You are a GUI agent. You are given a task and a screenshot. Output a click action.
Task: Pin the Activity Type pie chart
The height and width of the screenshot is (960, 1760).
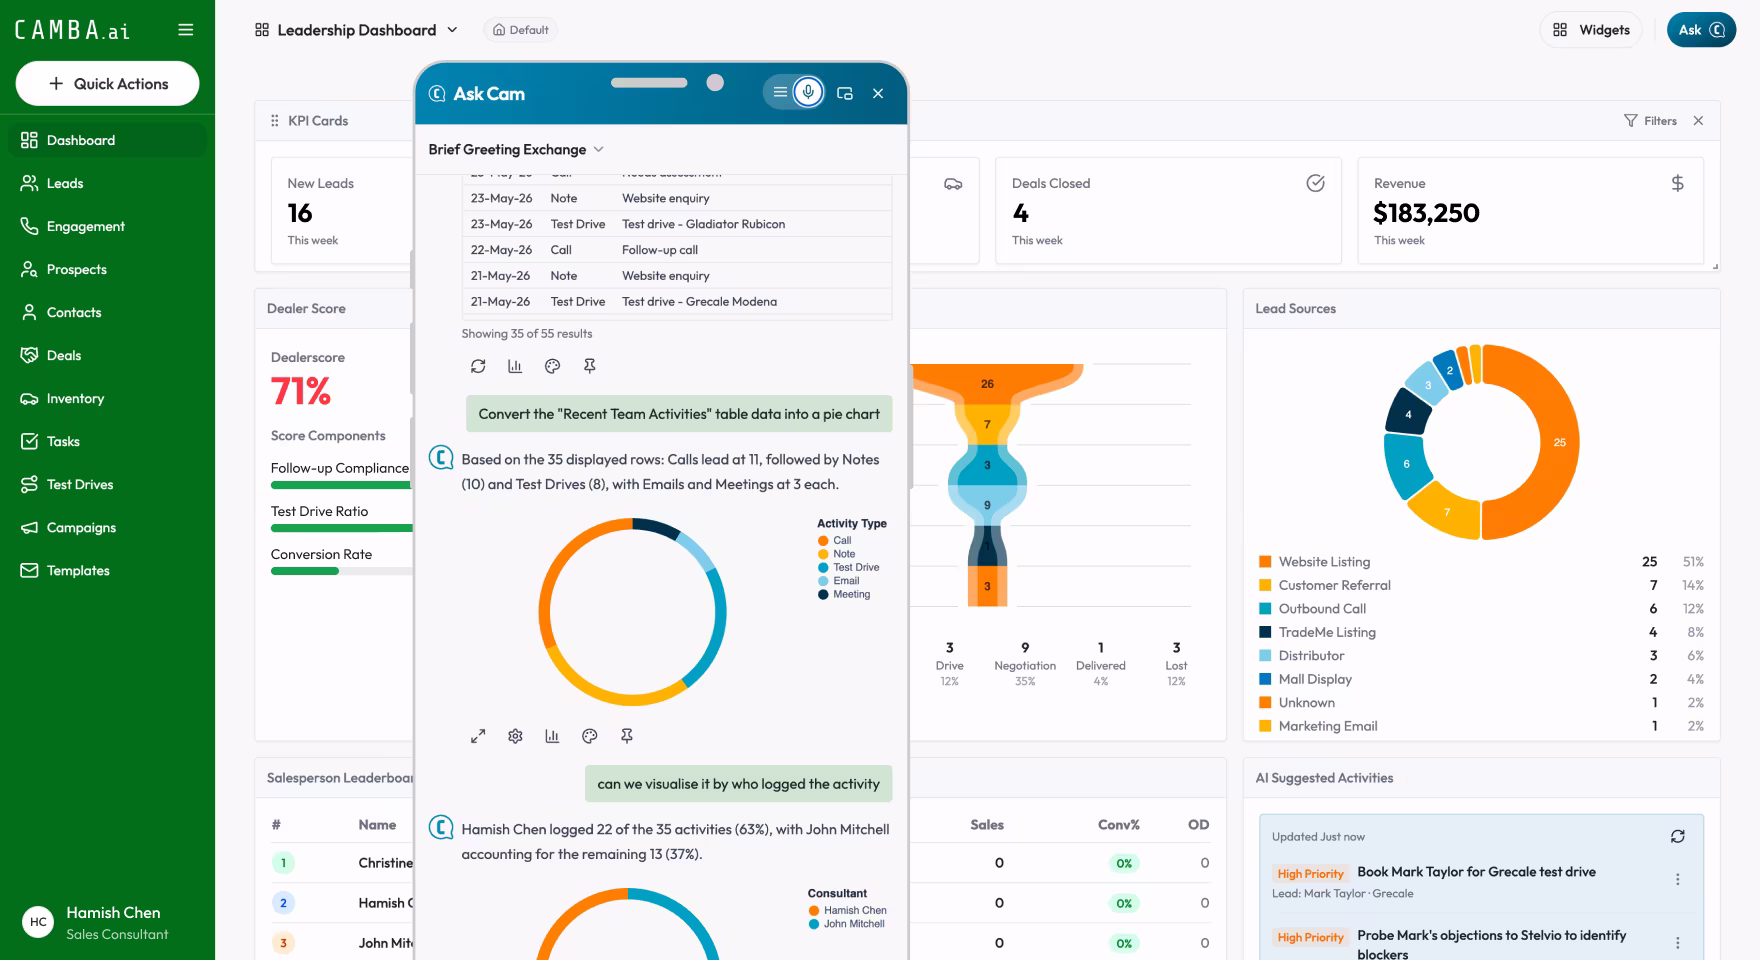point(627,736)
